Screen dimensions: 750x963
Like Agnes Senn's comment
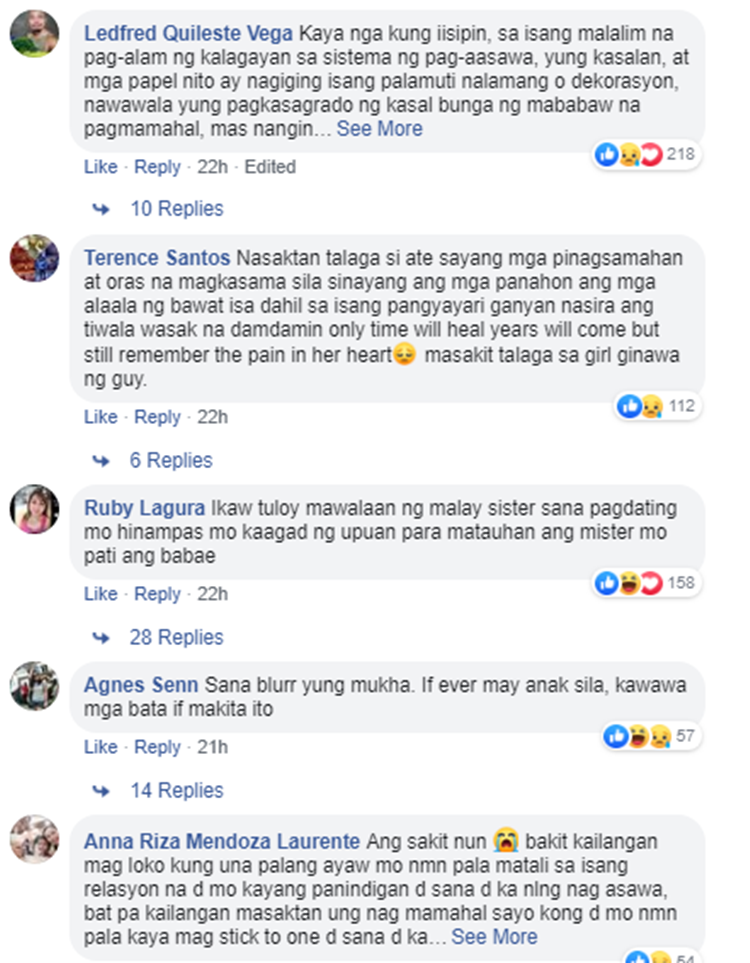click(x=101, y=747)
